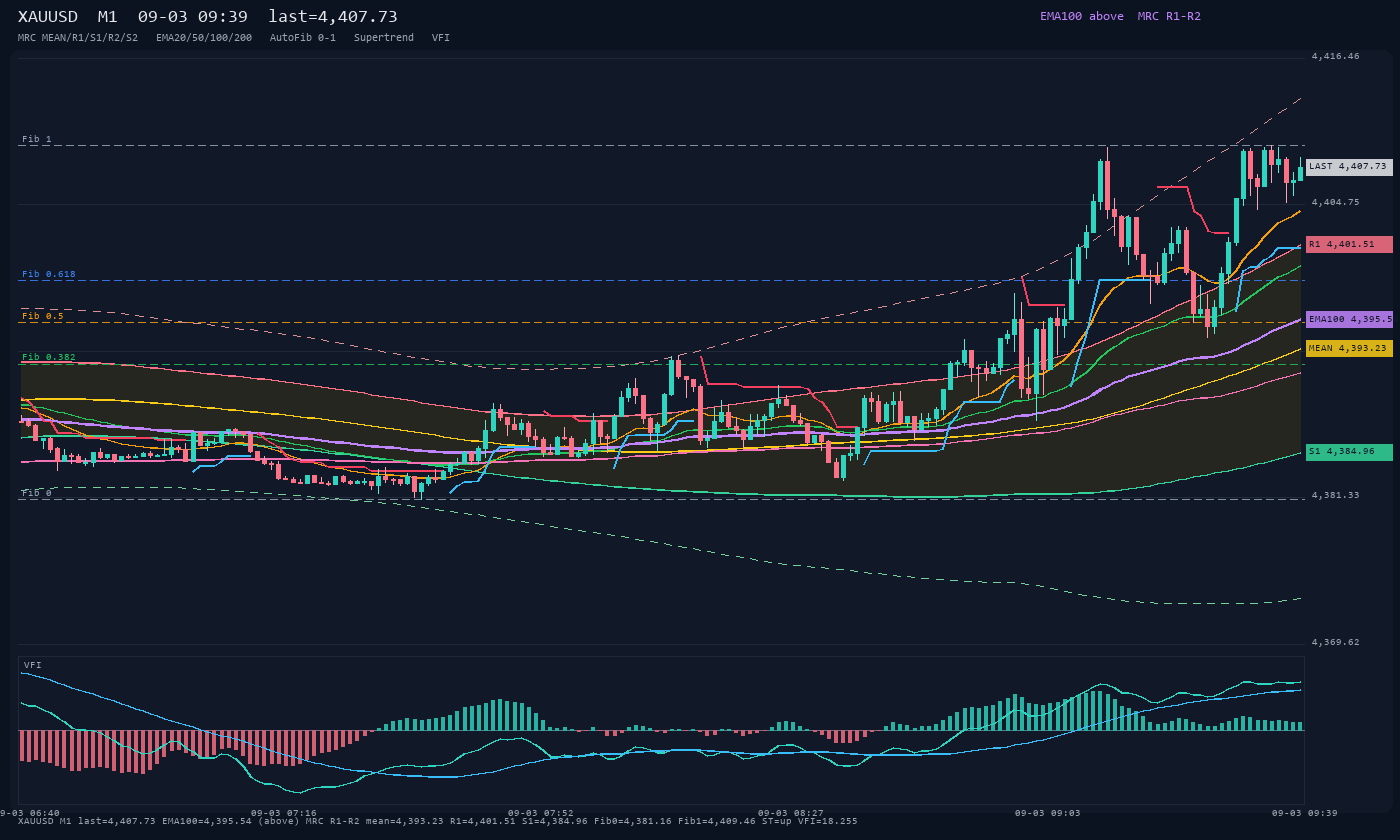Select the 'VFI' entry in the top legend
Viewport: 1400px width, 840px height.
click(441, 37)
